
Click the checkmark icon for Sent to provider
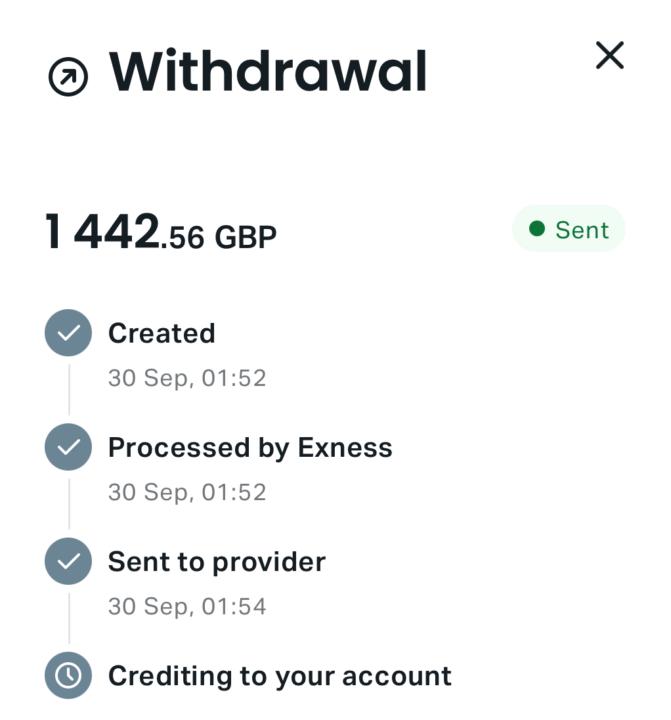tap(68, 562)
